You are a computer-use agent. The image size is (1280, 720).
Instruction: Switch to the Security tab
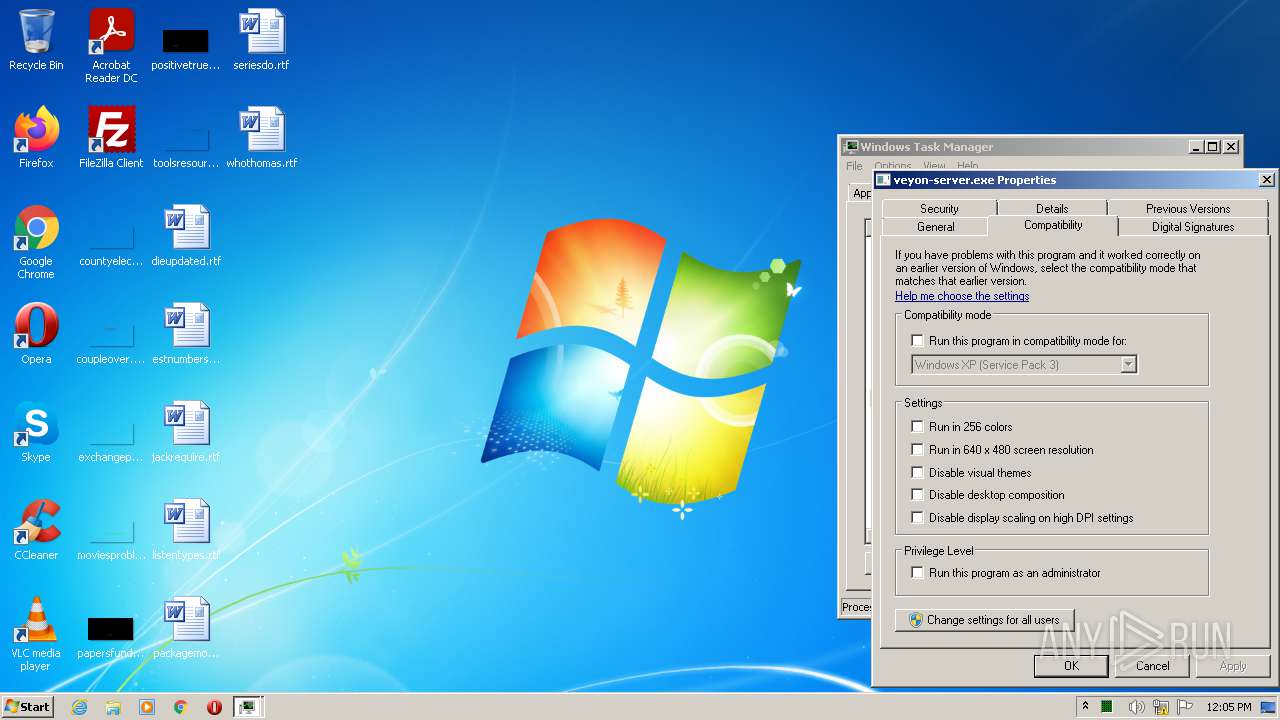tap(939, 208)
